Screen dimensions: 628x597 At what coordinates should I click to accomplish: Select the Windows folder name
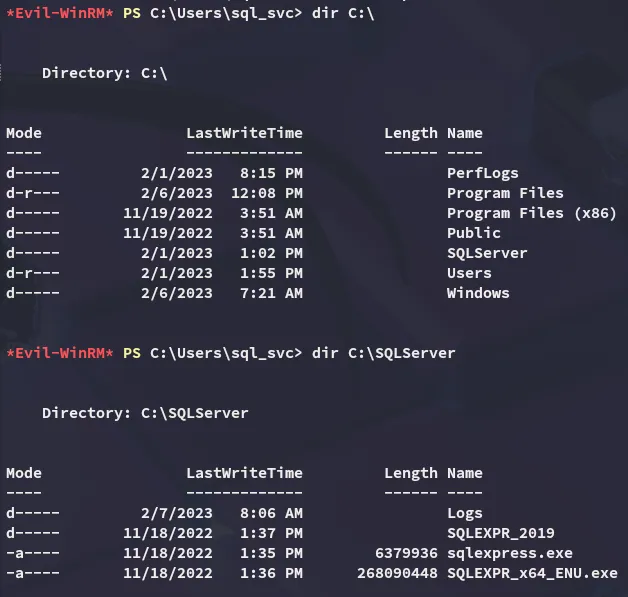[478, 293]
